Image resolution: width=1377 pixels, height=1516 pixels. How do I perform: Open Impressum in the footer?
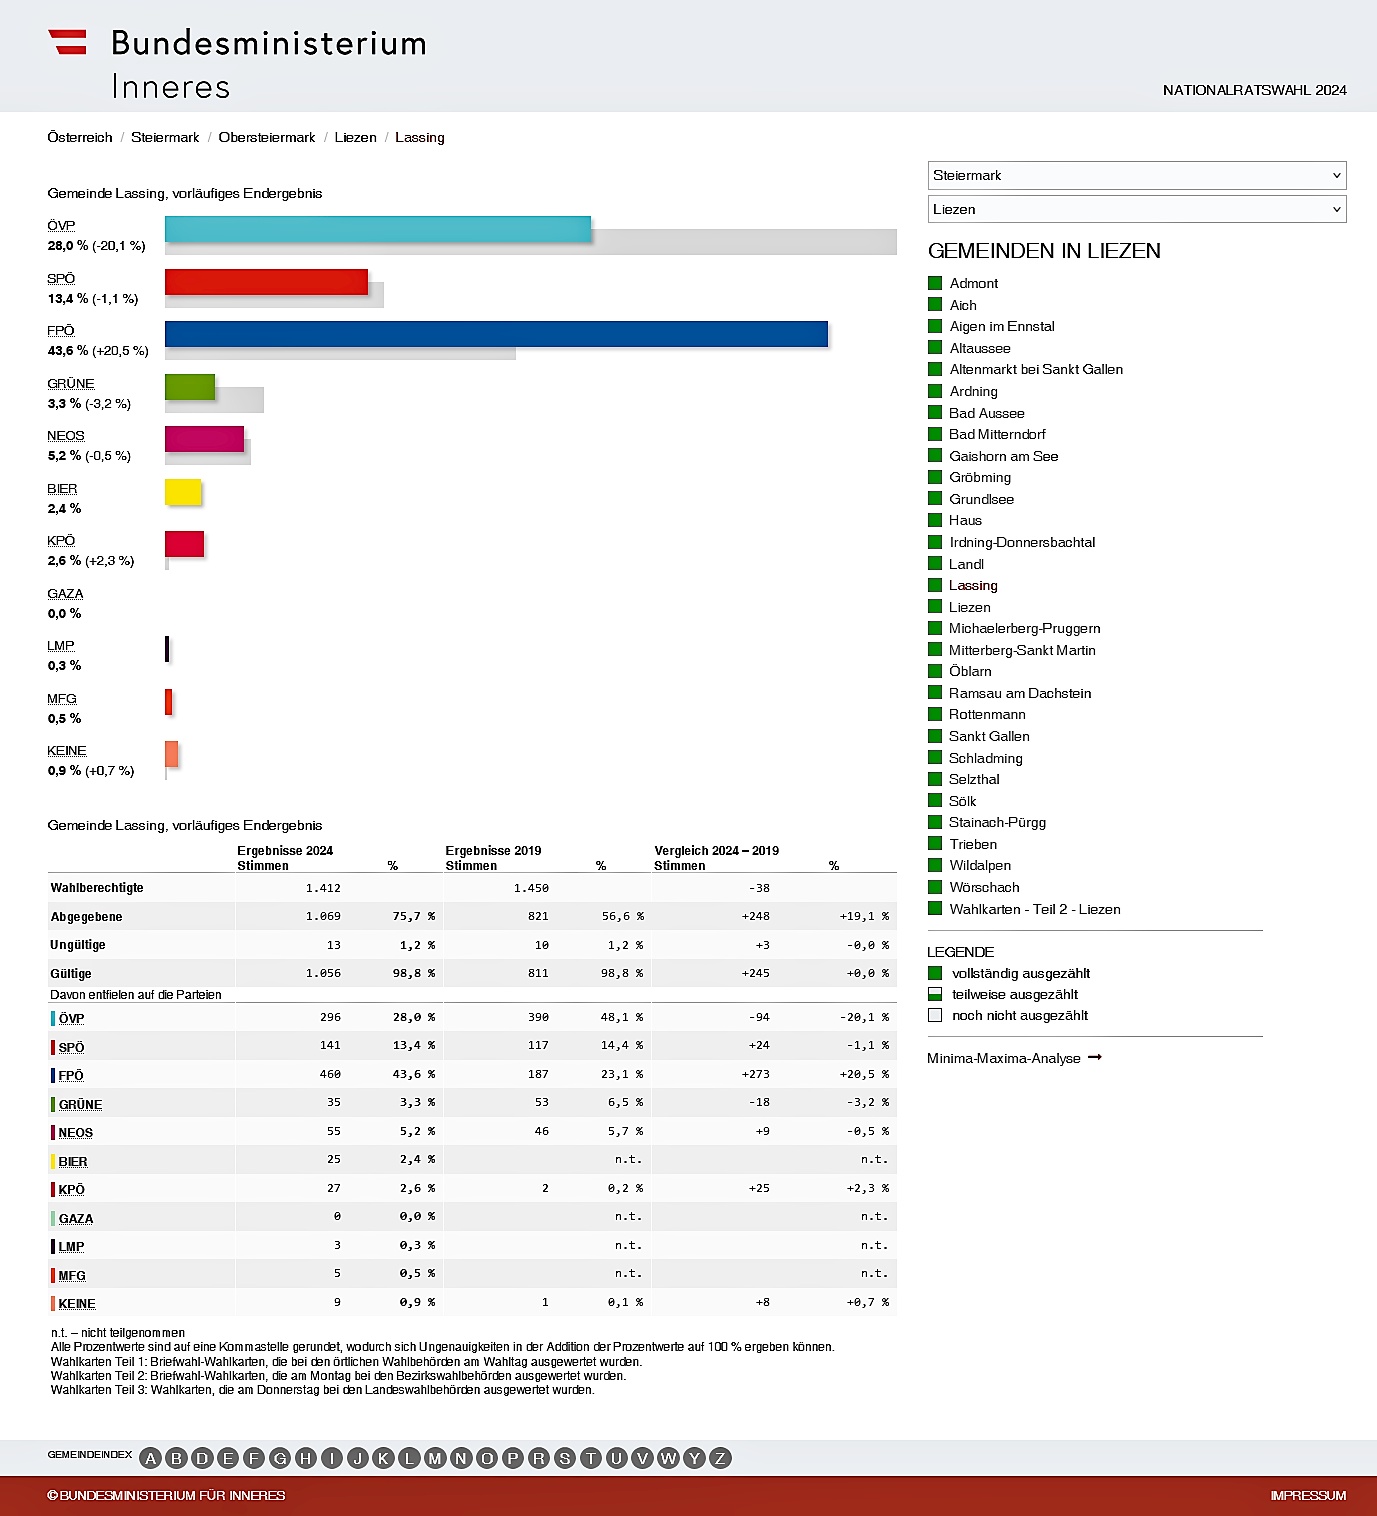1308,1495
